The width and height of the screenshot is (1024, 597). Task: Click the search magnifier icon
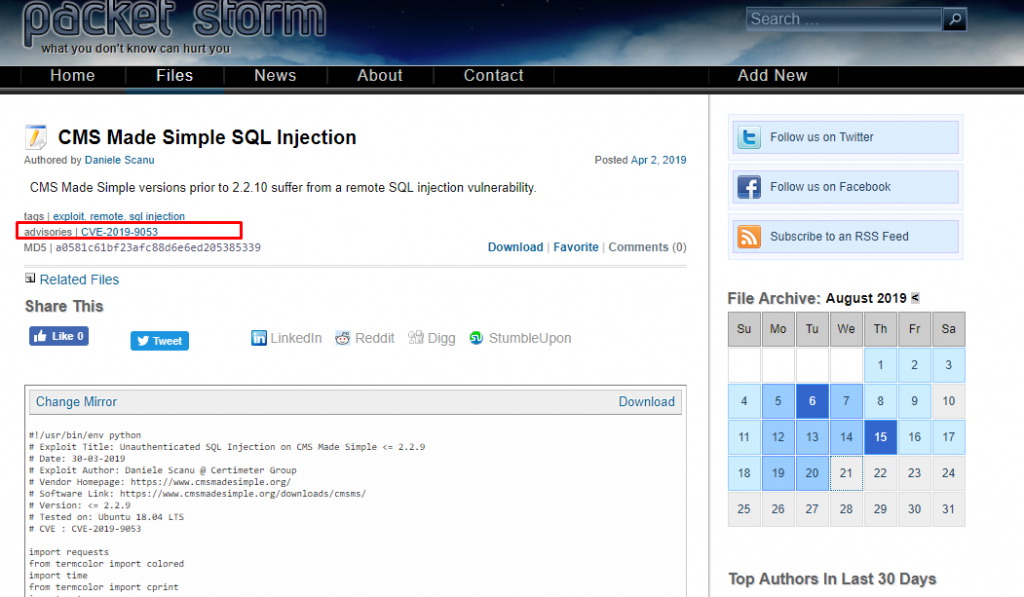coord(955,19)
